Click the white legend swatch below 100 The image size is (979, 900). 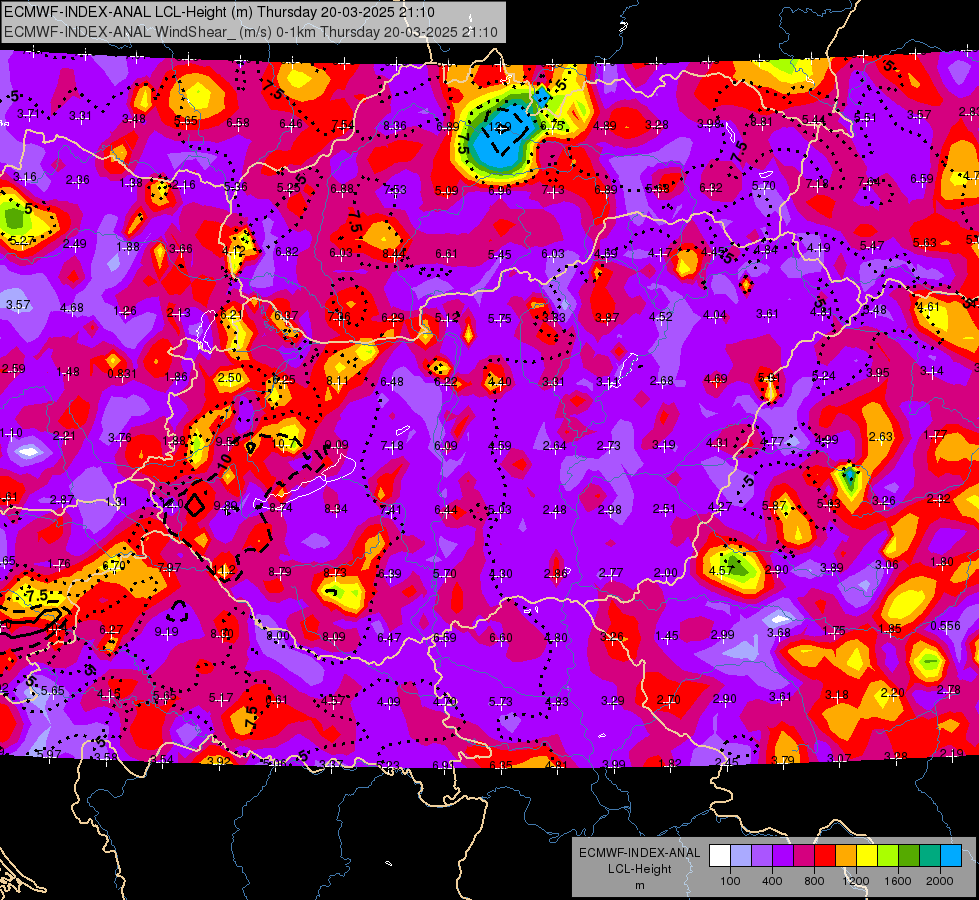coord(720,856)
